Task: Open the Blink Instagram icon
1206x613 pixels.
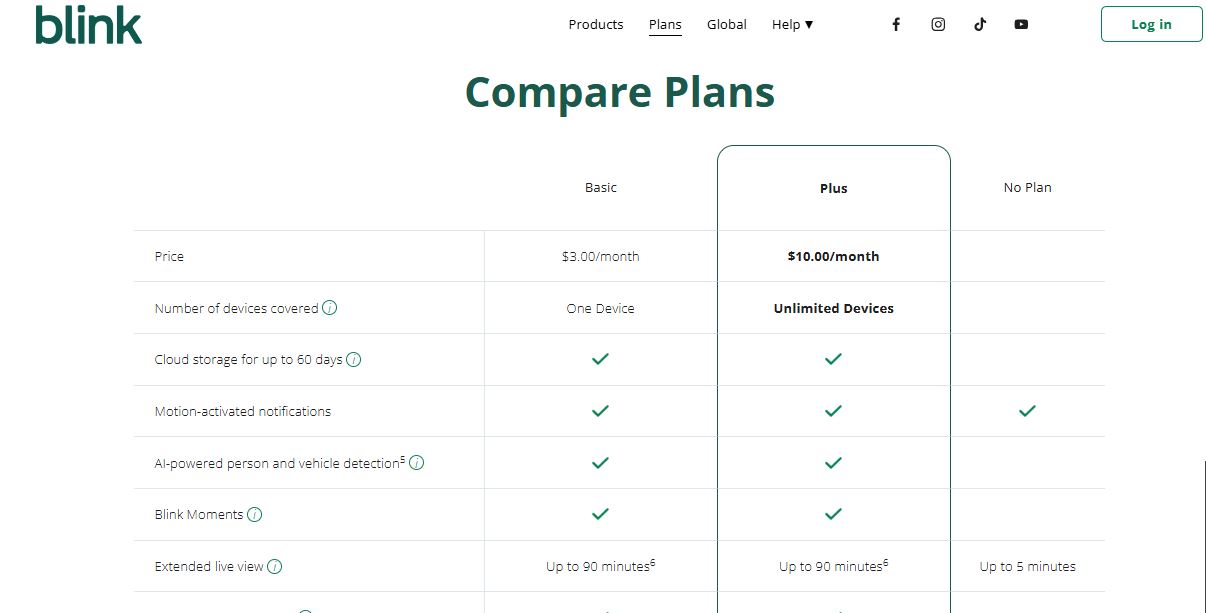Action: pyautogui.click(x=938, y=25)
